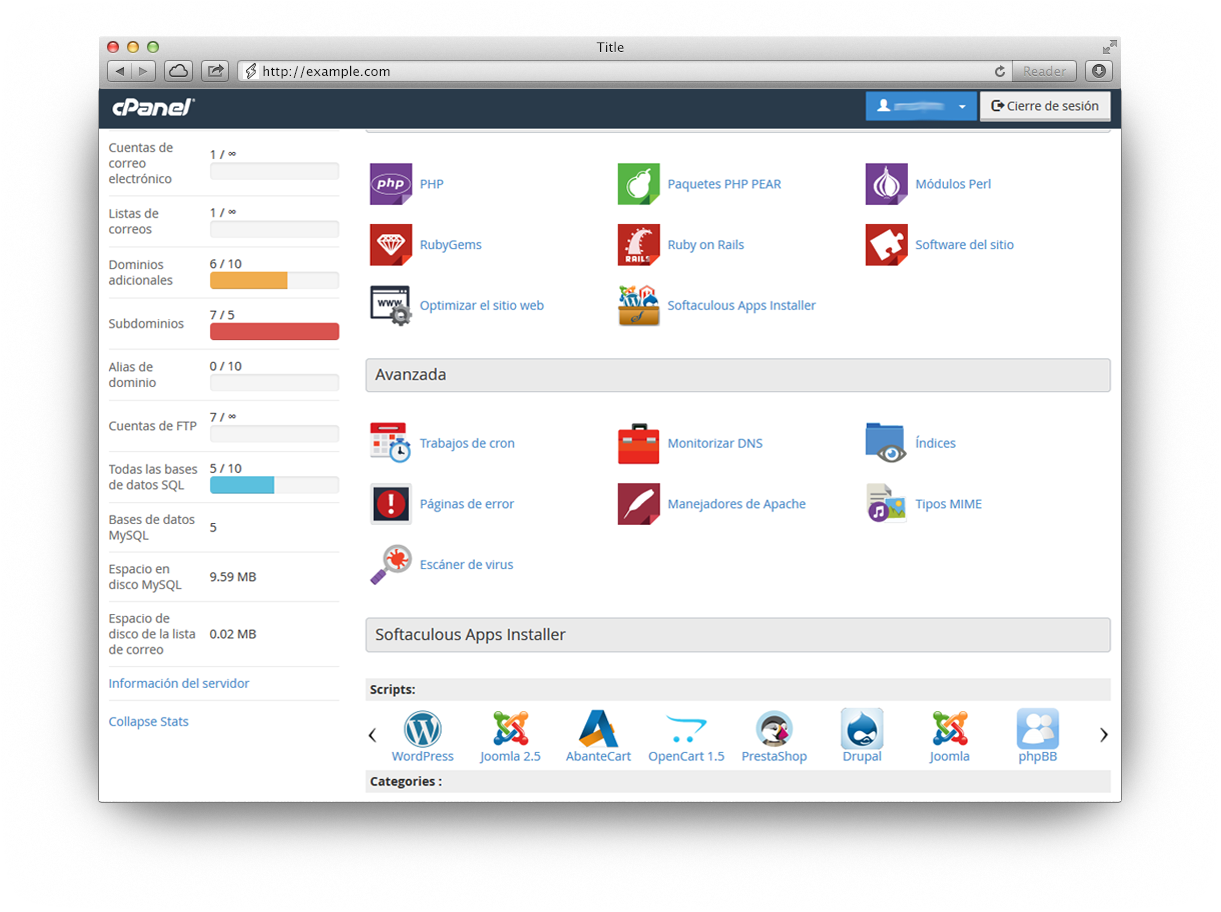Open the PHP icon

(390, 184)
